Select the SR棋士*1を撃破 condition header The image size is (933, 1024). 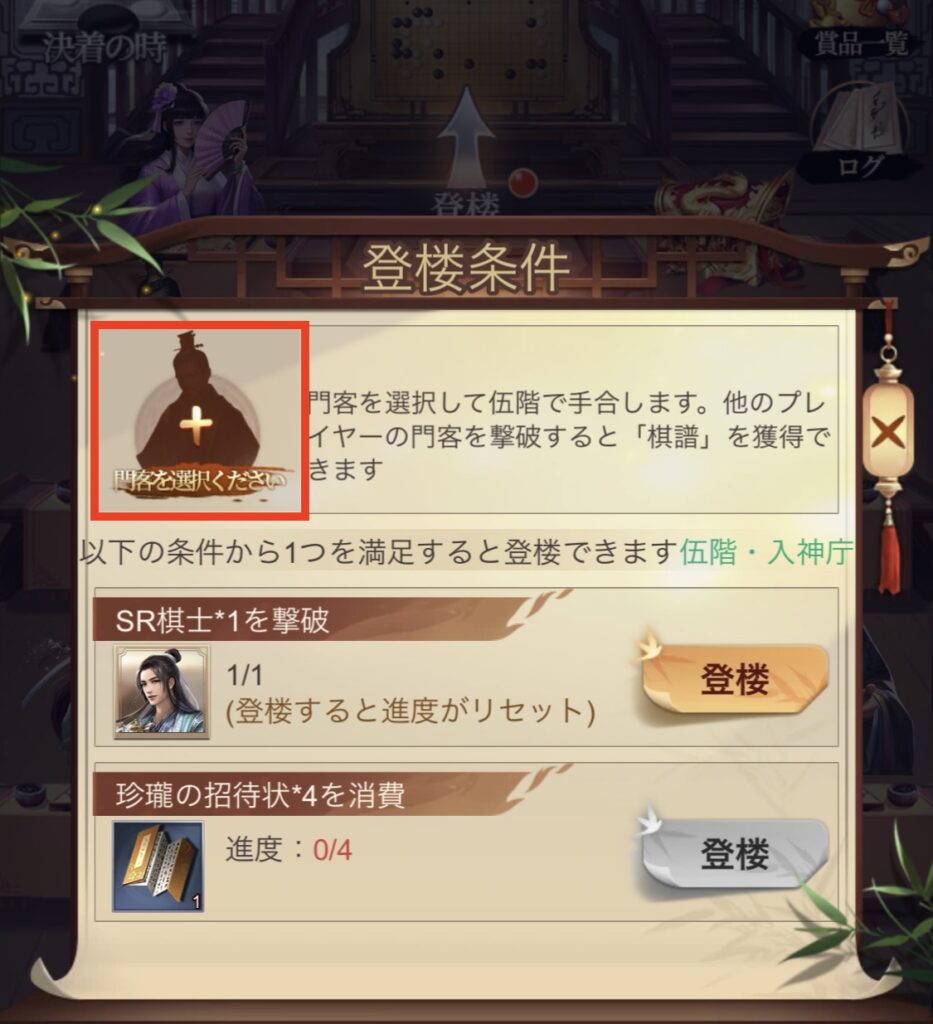click(222, 620)
